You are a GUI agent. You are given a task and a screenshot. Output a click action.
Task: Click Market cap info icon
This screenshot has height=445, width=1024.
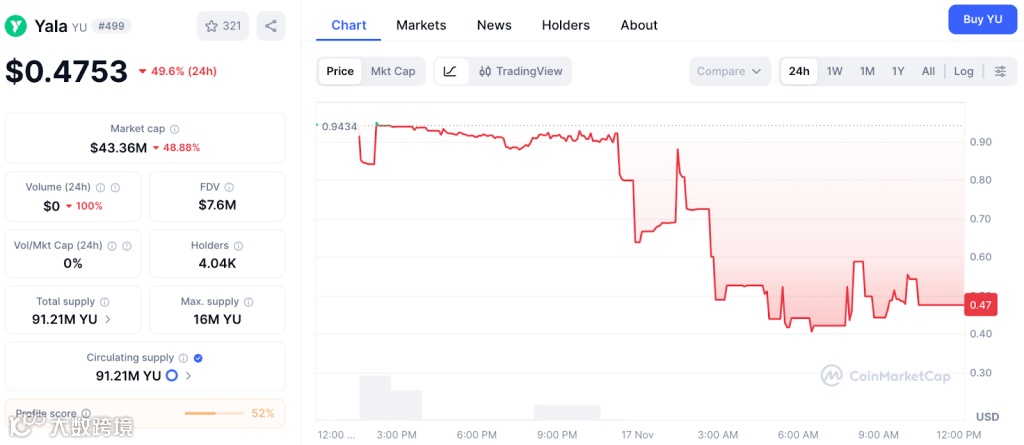point(175,129)
